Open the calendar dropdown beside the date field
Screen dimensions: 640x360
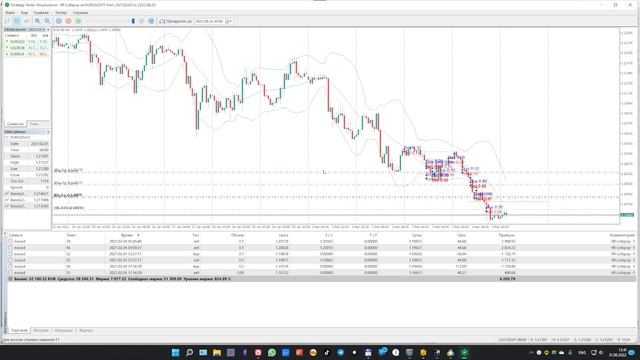pyautogui.click(x=229, y=21)
